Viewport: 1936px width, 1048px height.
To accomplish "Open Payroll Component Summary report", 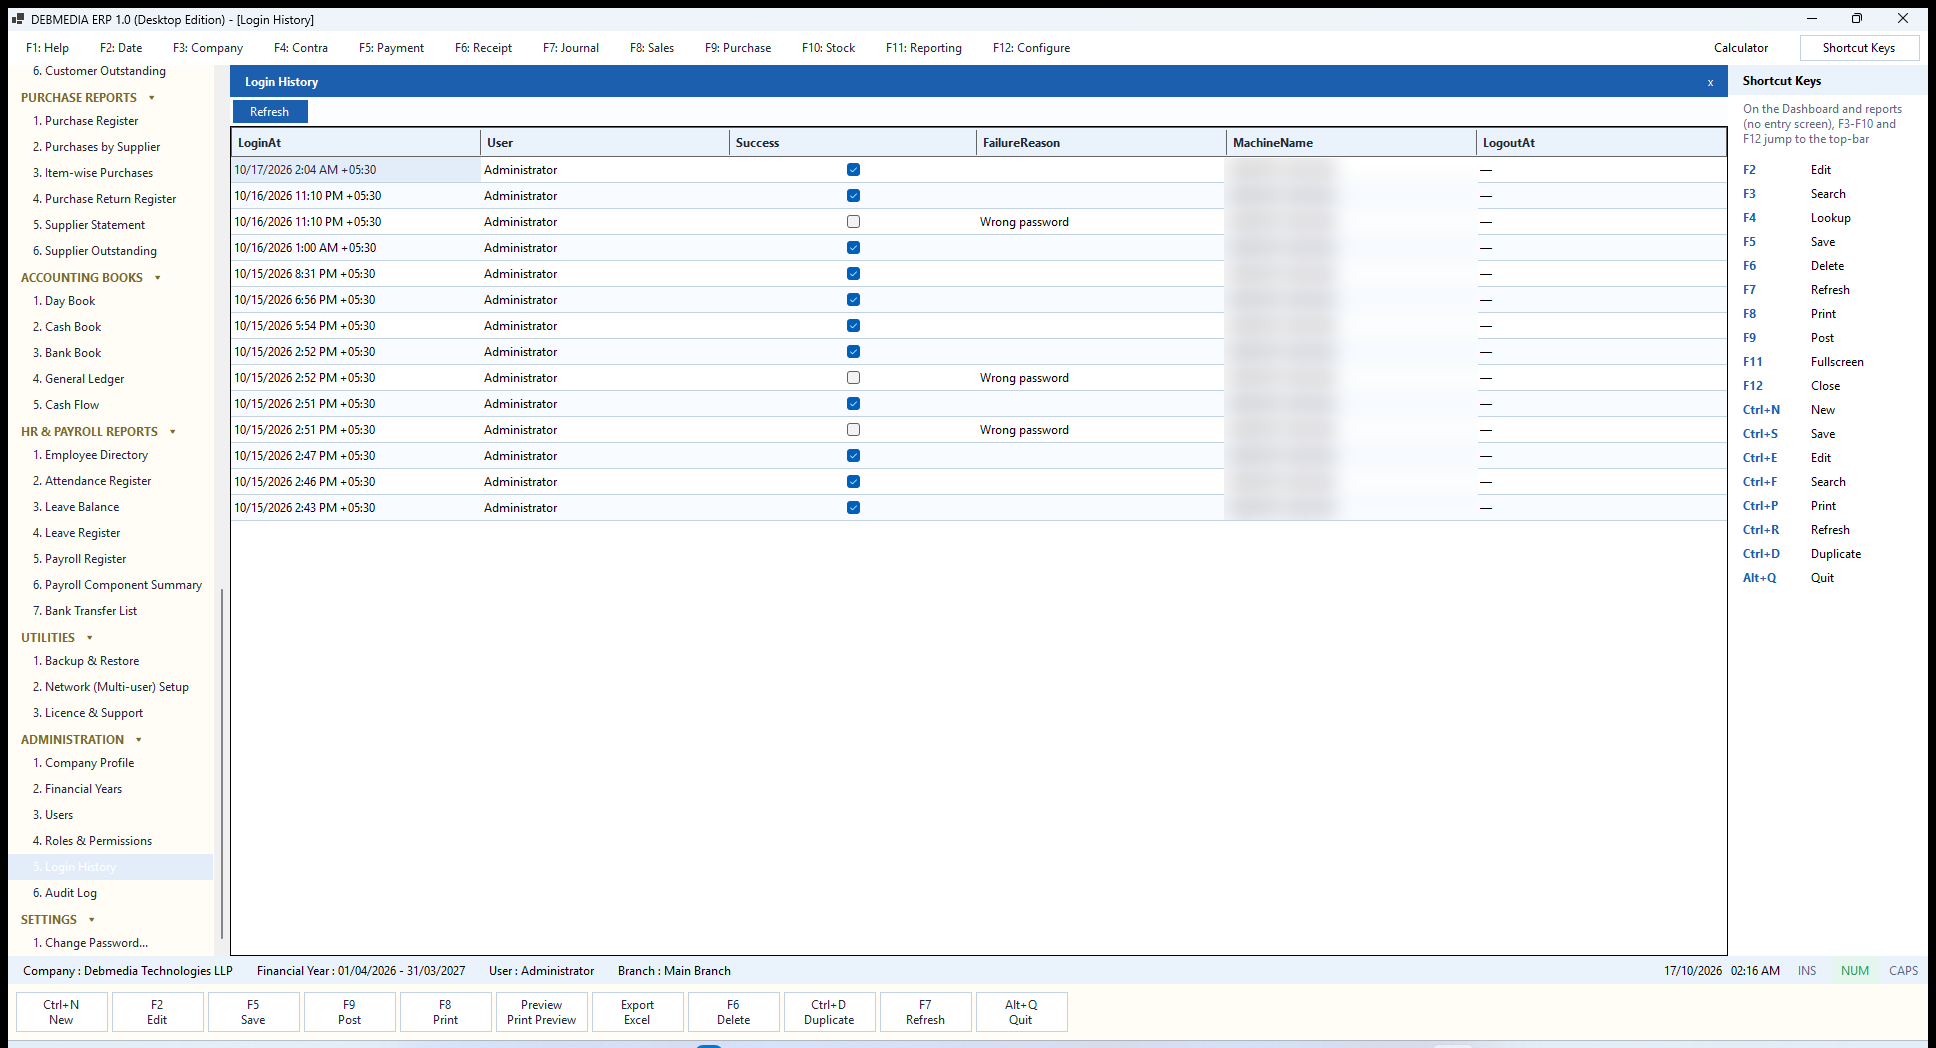I will (x=117, y=585).
